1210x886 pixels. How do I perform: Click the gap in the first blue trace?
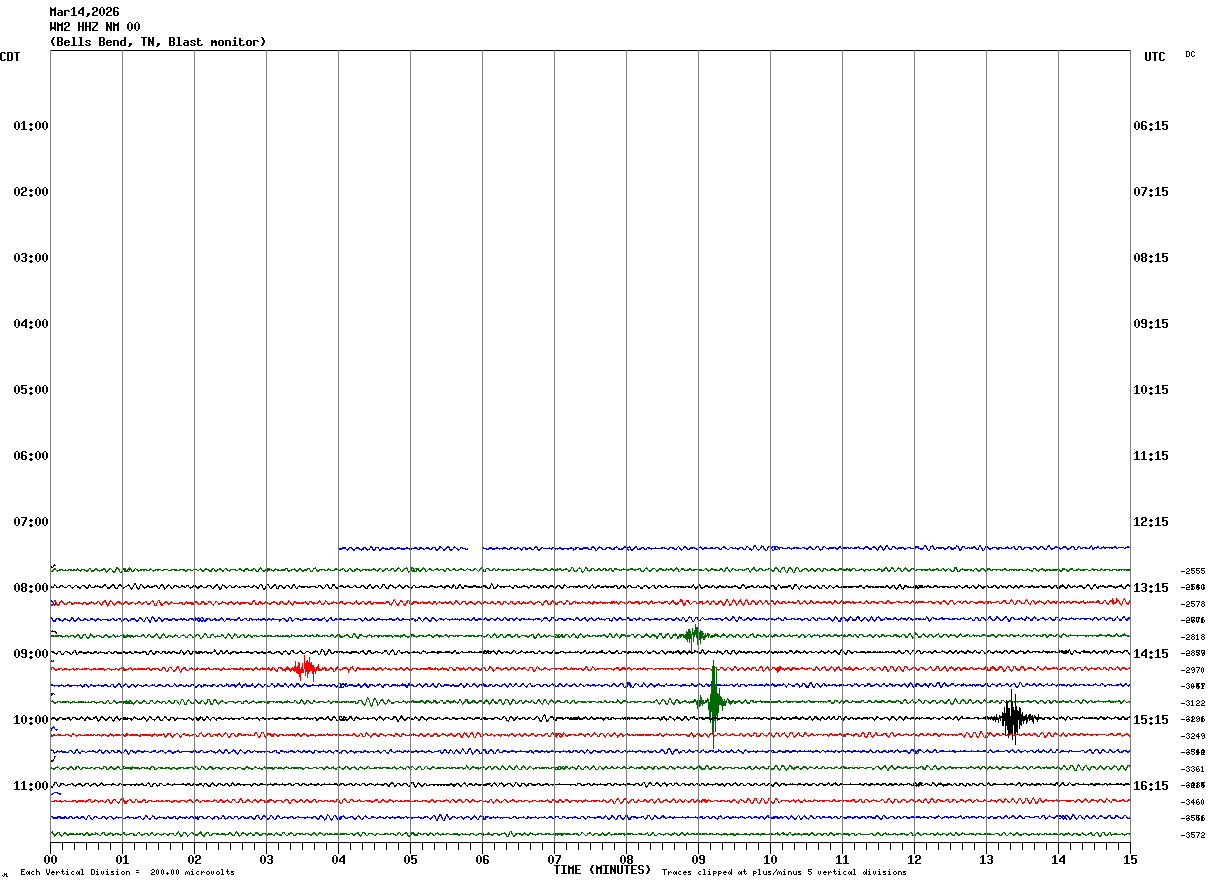point(475,548)
